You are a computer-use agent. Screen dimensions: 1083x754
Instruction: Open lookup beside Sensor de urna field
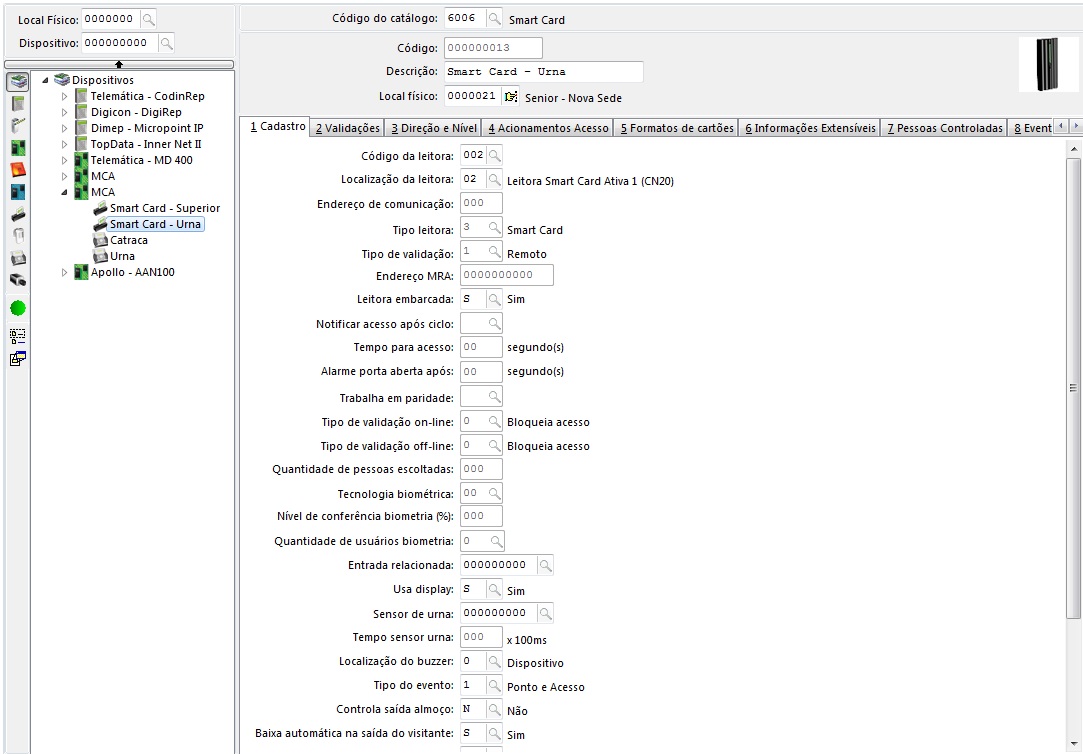click(545, 613)
